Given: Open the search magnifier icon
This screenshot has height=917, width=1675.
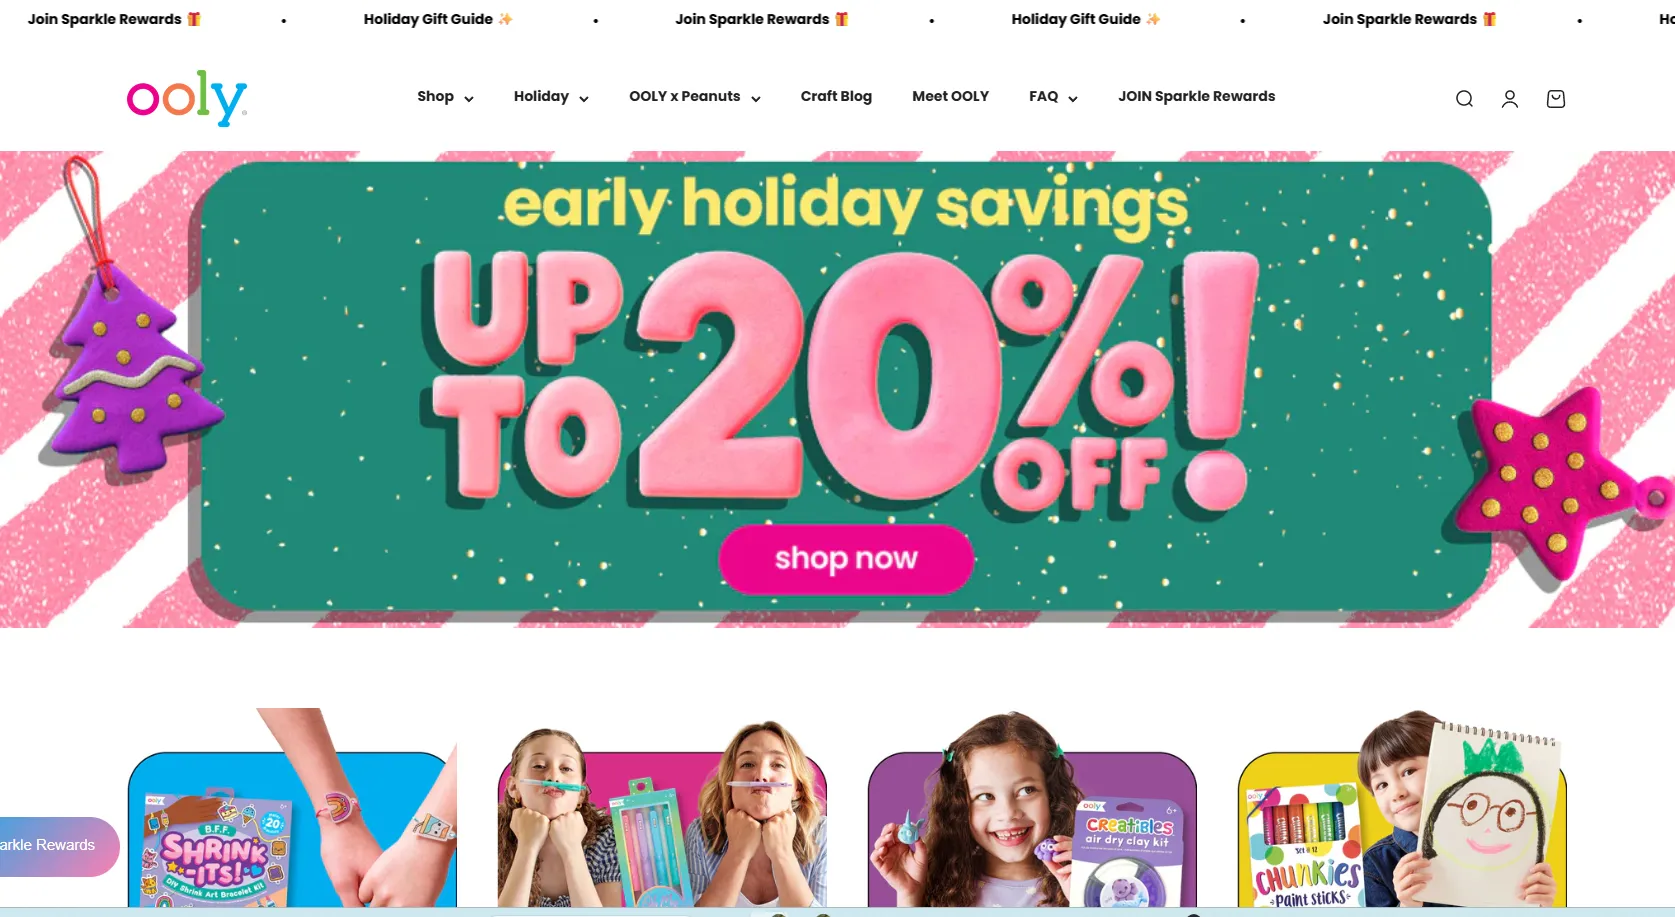Looking at the screenshot, I should click(1464, 98).
